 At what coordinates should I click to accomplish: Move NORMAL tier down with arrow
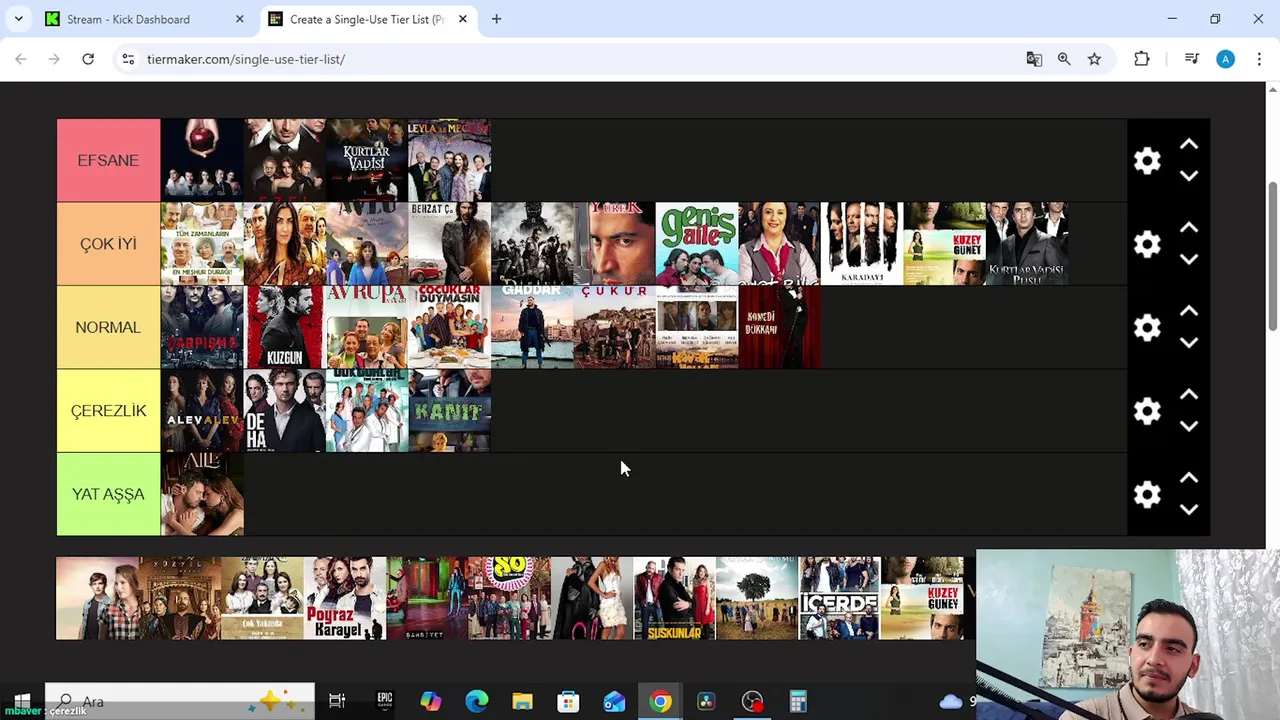pos(1188,343)
